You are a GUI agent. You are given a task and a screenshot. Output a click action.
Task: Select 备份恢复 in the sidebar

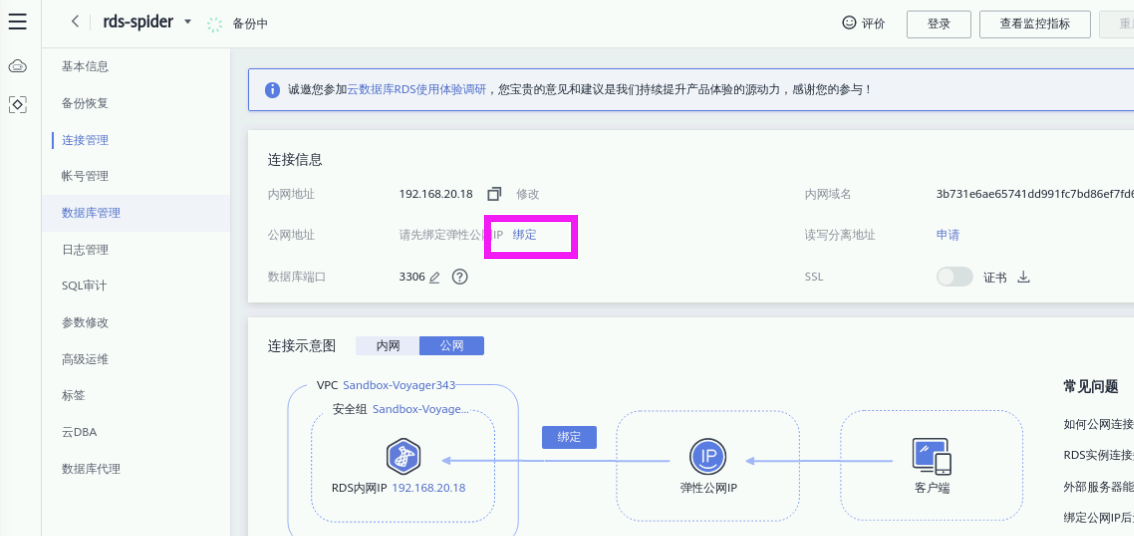85,103
